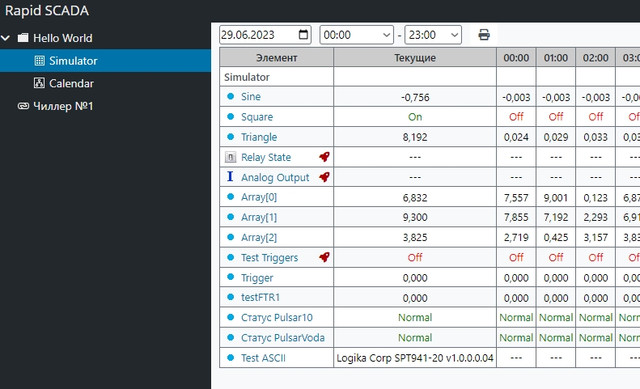Click the blue dot beside Array[1]
The image size is (640, 389).
(x=231, y=217)
